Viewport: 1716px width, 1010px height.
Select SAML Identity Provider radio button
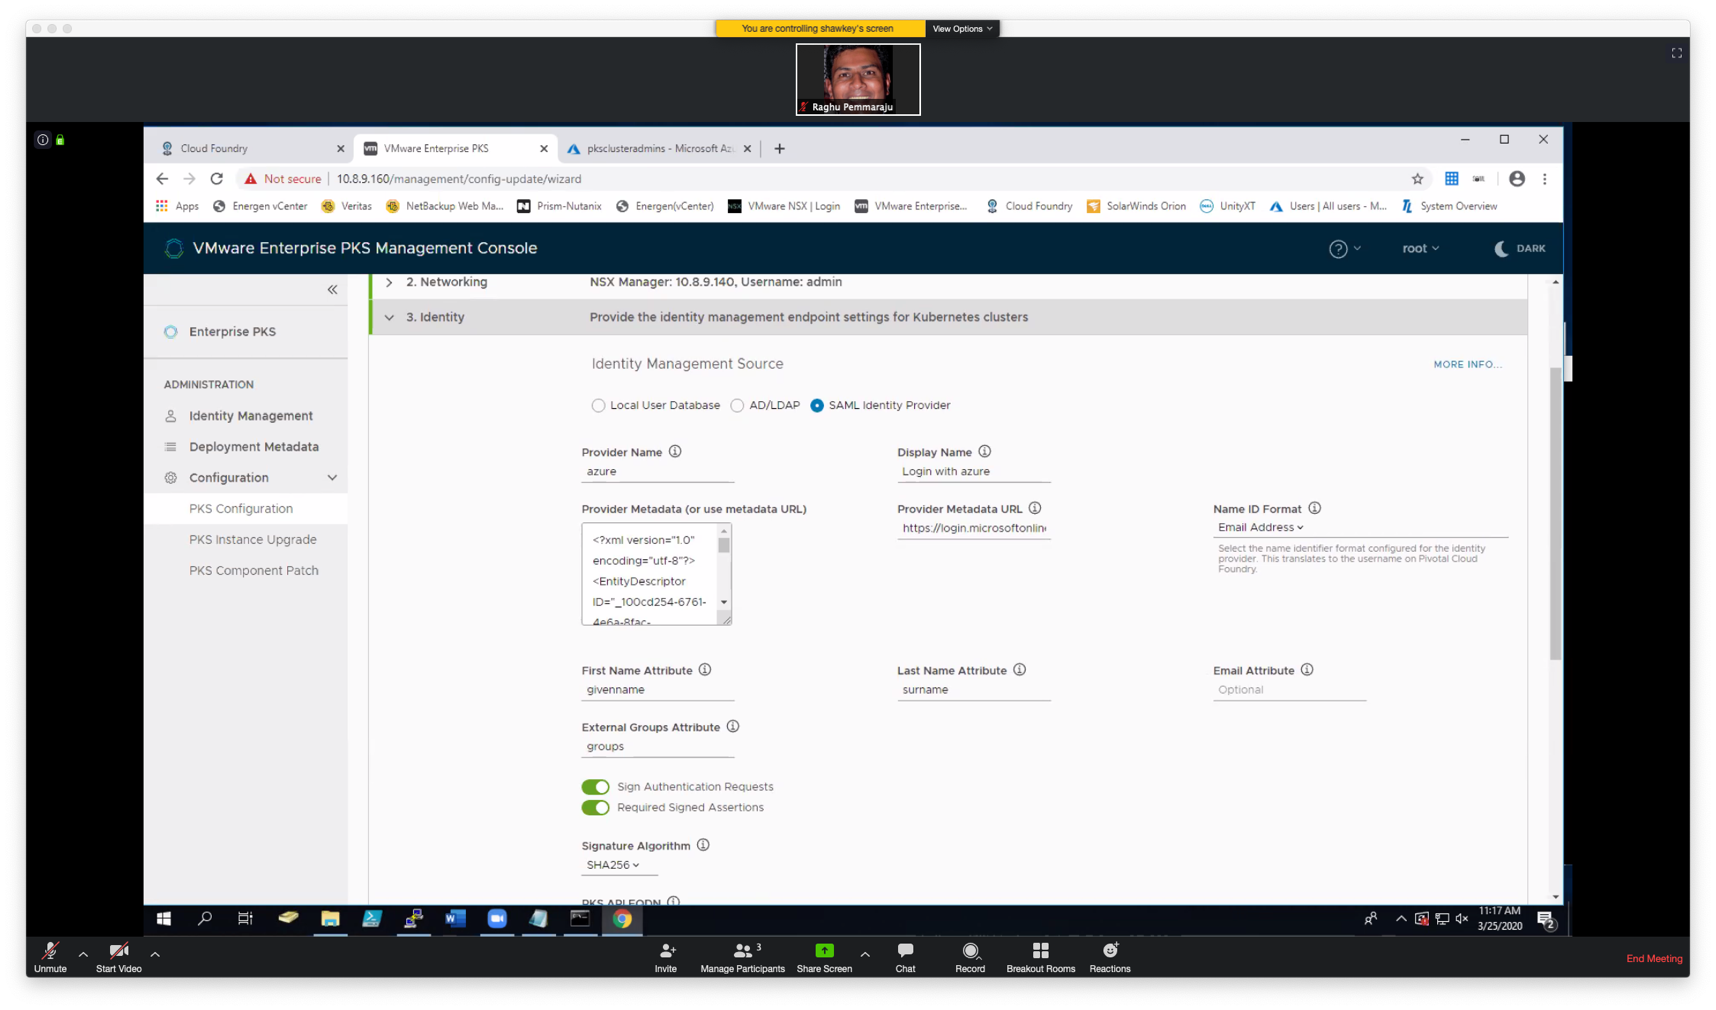click(x=817, y=406)
